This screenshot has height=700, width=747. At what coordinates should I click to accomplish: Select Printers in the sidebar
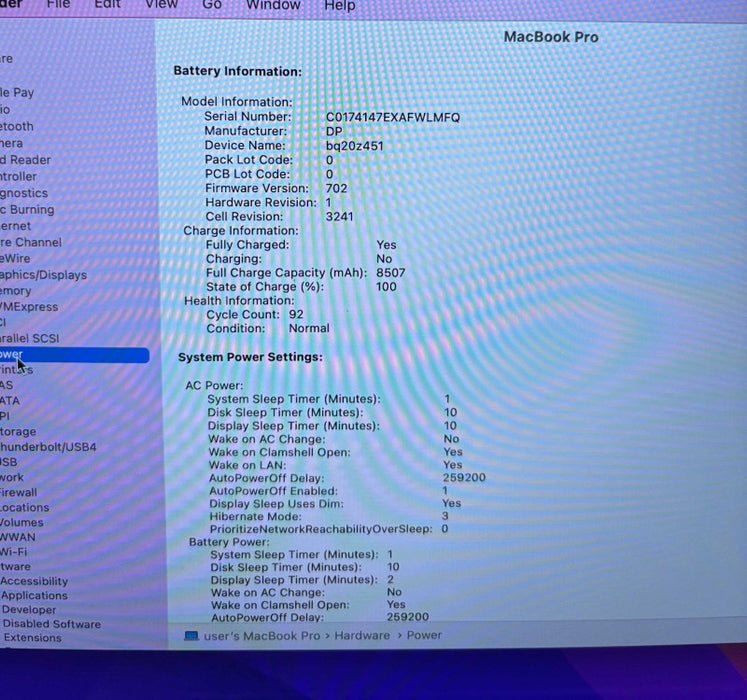17,370
